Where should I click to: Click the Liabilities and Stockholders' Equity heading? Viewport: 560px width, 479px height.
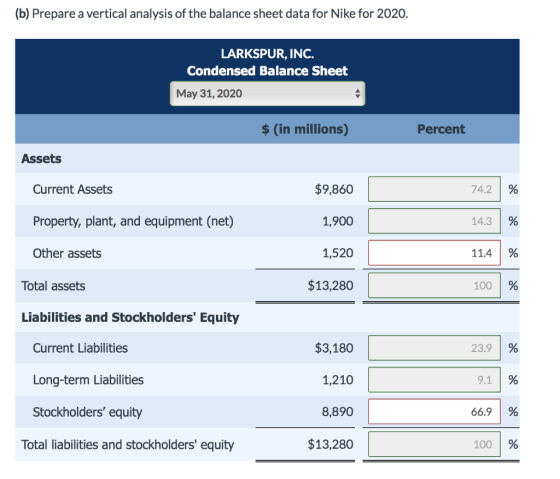(130, 318)
